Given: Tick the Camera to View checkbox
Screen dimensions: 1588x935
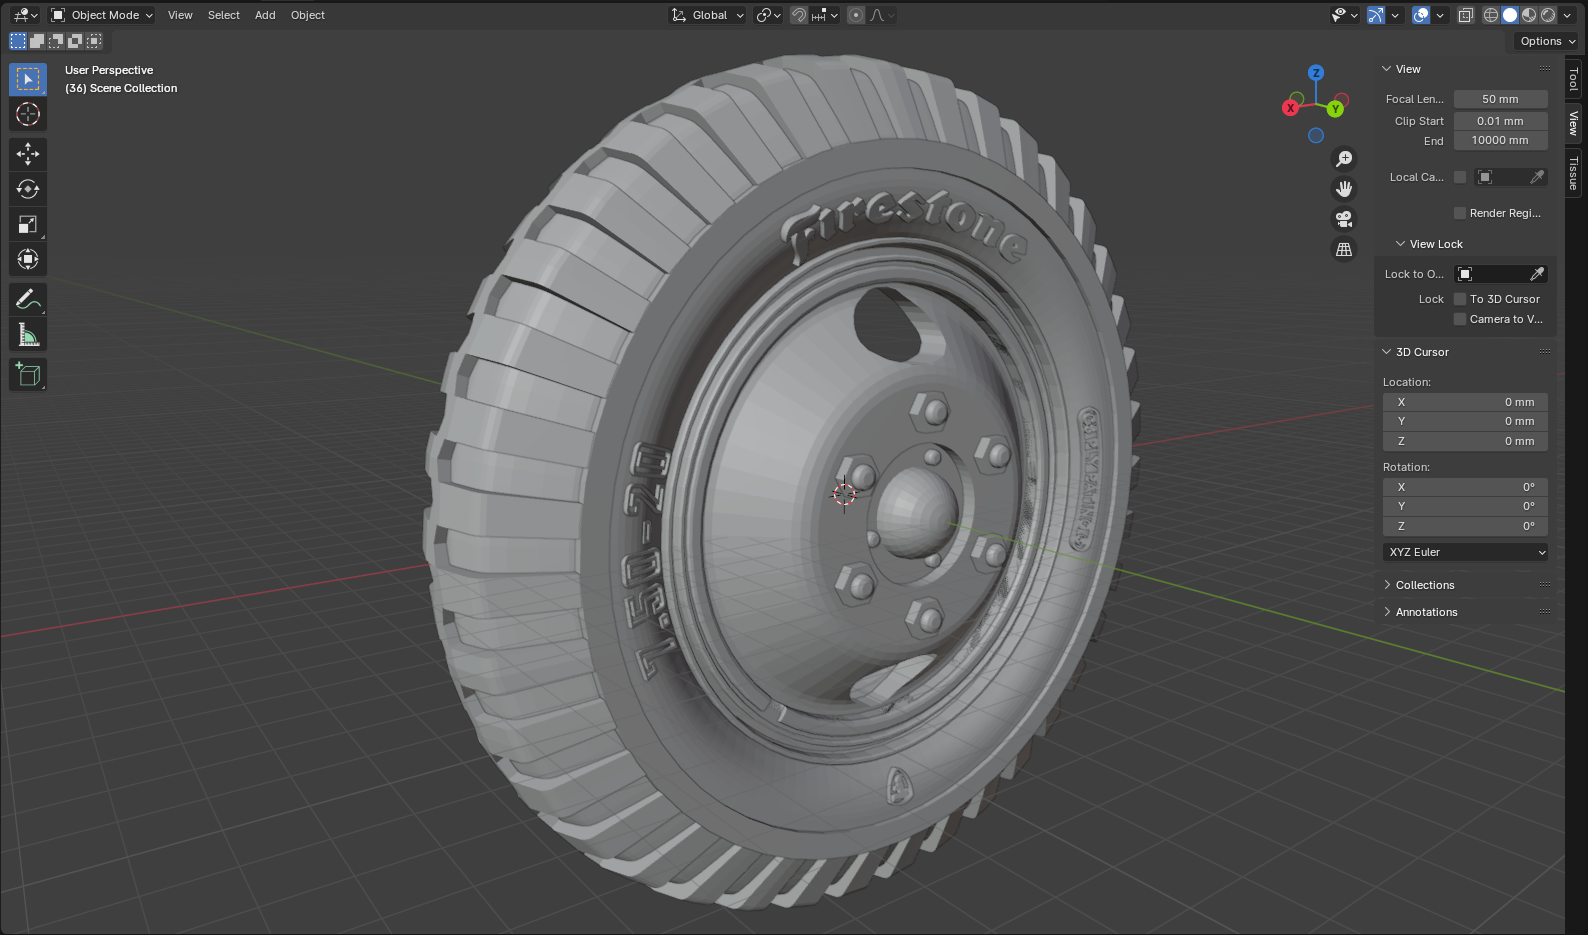Looking at the screenshot, I should pos(1460,319).
